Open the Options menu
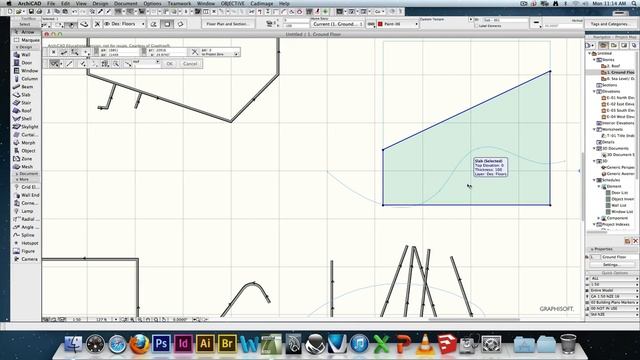Image resolution: width=640 pixels, height=360 pixels. pos(152,3)
